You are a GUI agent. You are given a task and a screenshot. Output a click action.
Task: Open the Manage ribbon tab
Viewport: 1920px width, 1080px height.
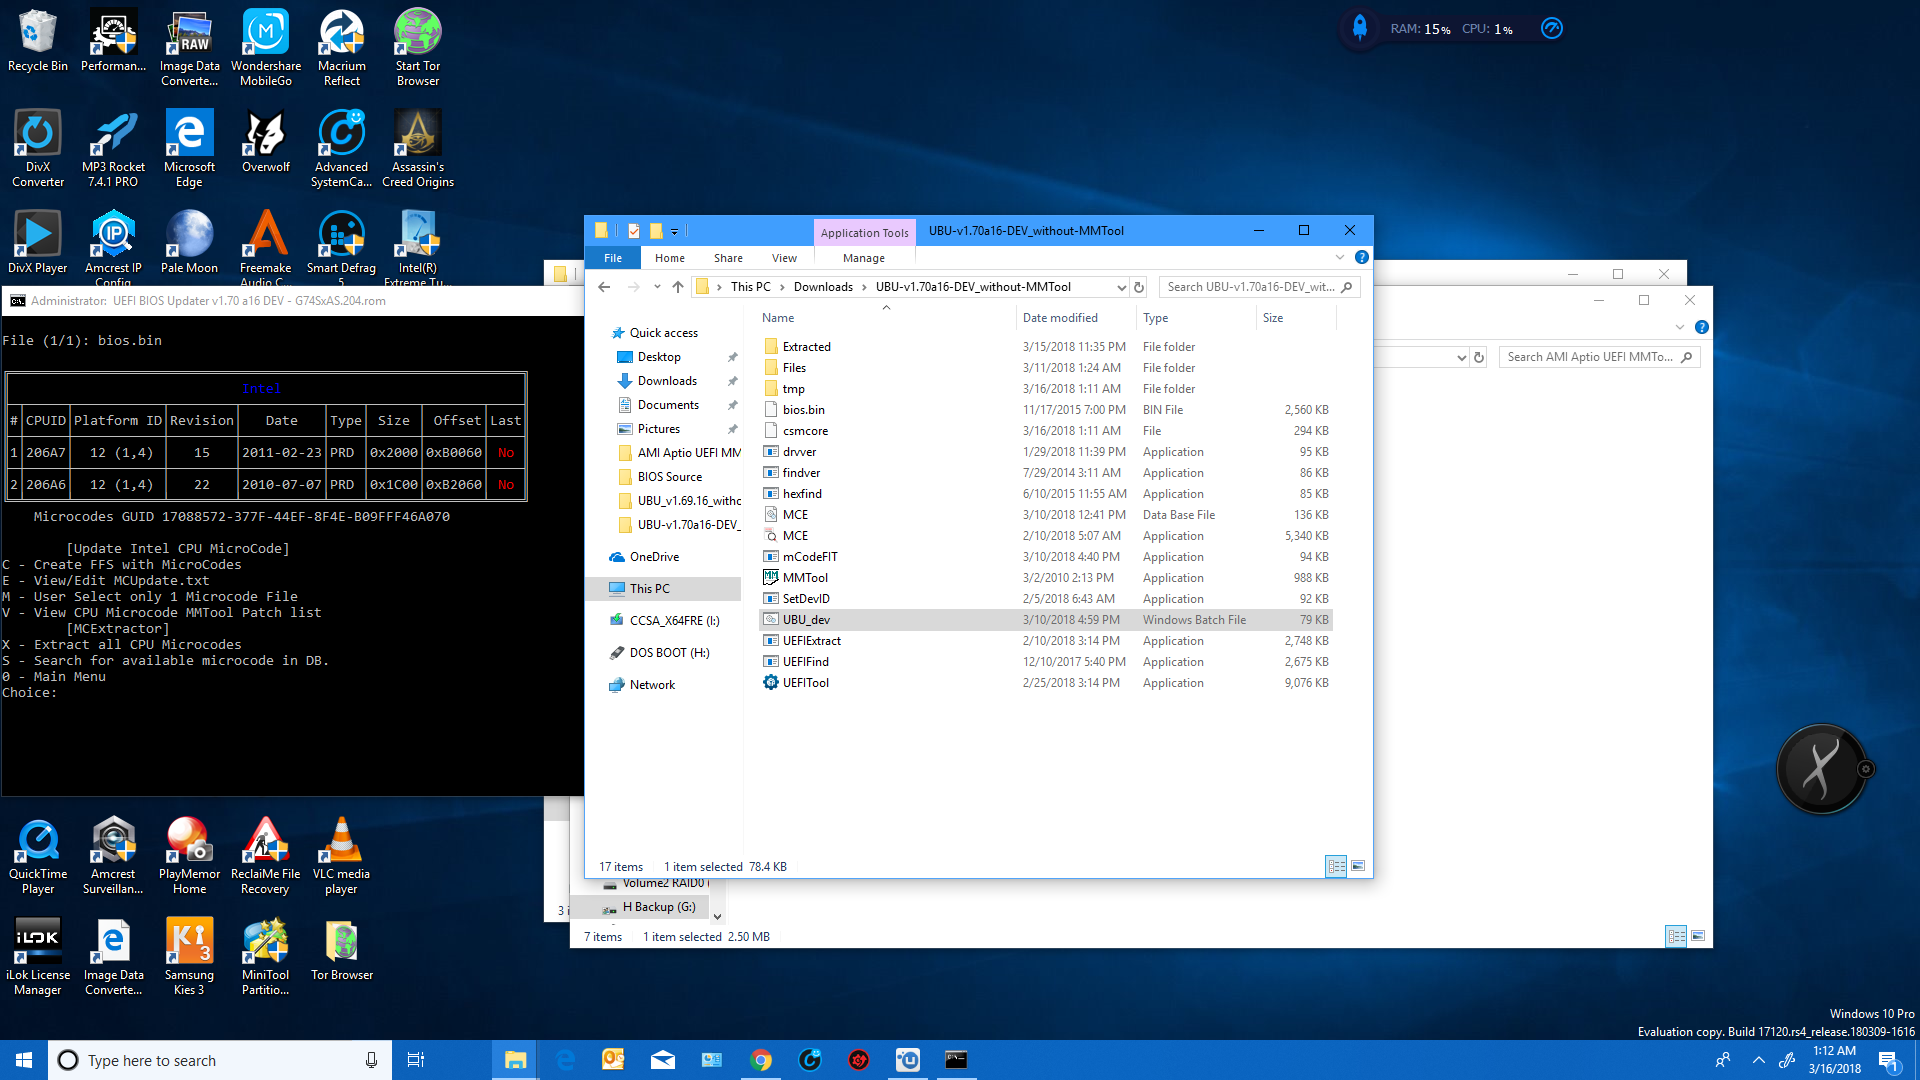(x=864, y=258)
